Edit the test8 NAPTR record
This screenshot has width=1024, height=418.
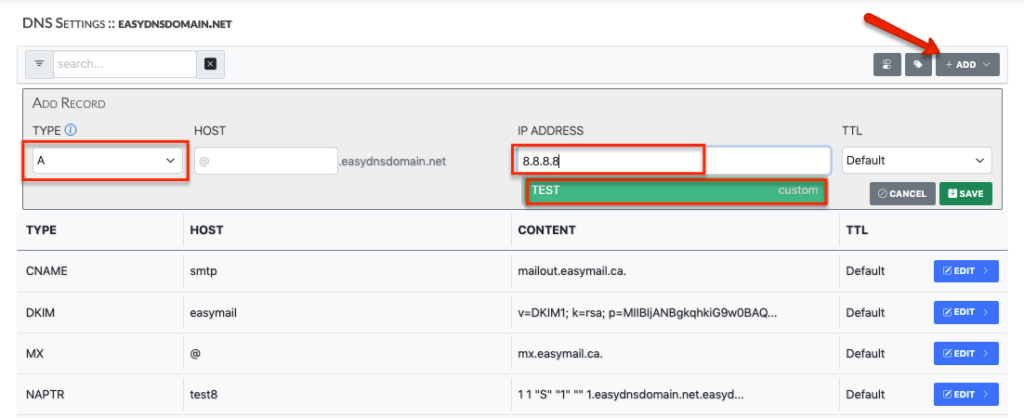(x=966, y=394)
